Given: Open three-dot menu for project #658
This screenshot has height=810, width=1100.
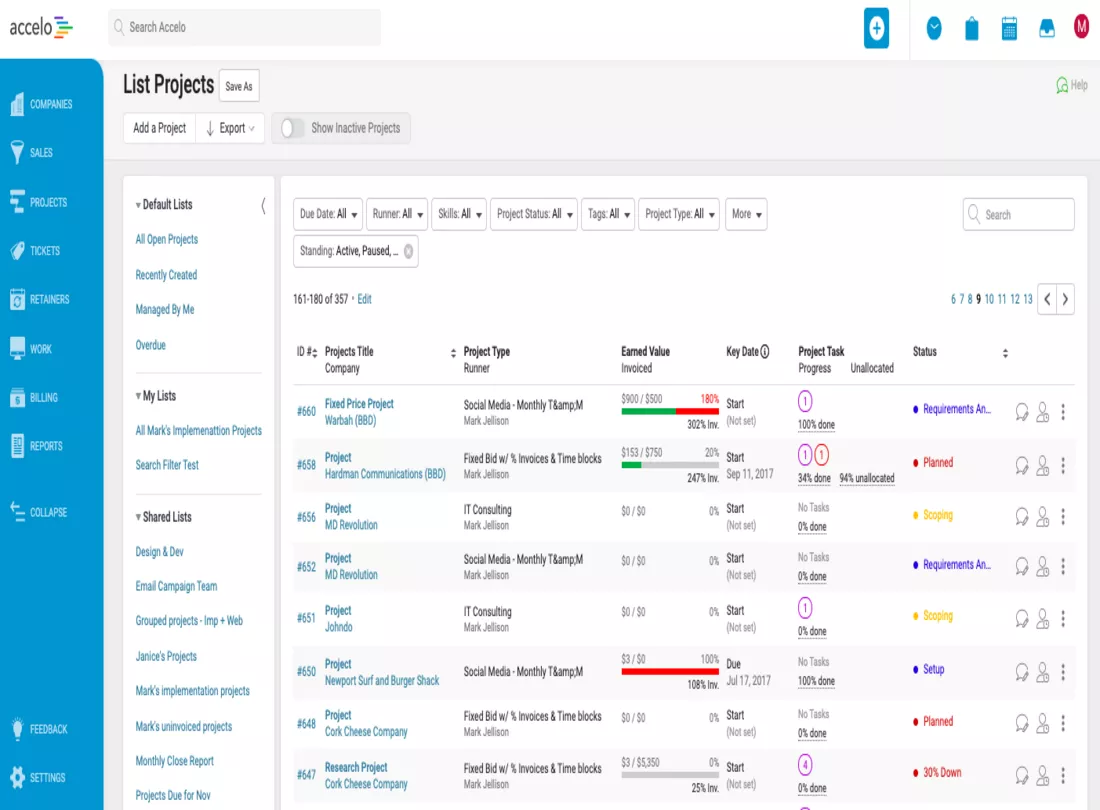Looking at the screenshot, I should [x=1063, y=465].
